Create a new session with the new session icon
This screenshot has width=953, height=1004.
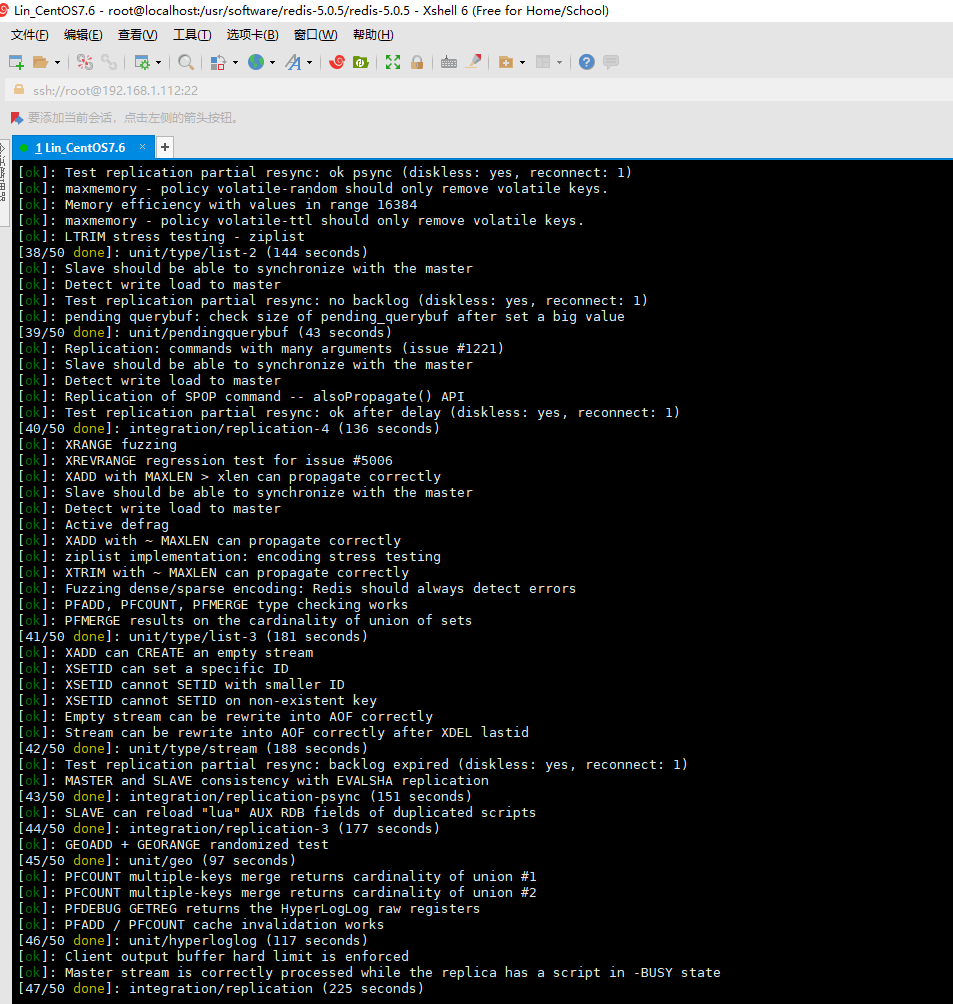tap(15, 62)
